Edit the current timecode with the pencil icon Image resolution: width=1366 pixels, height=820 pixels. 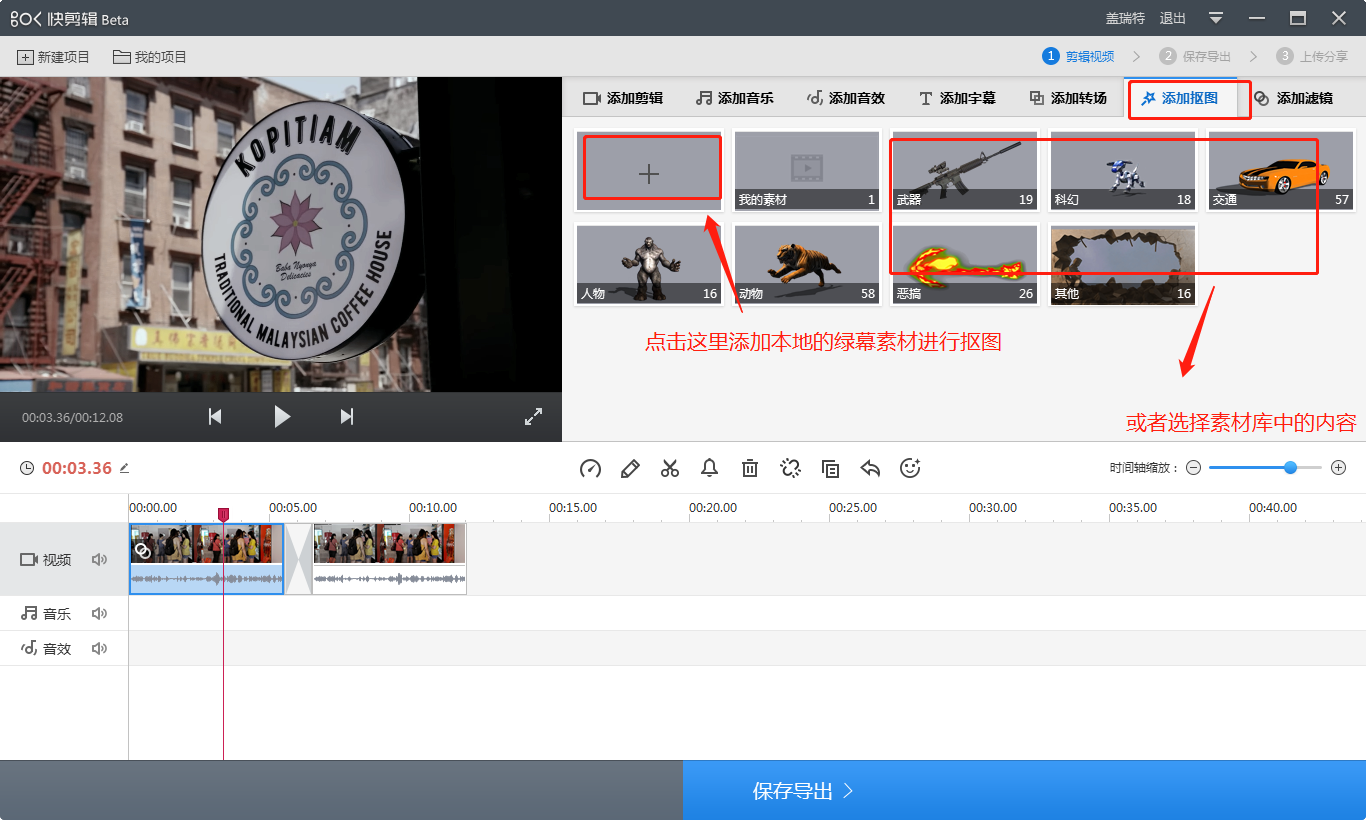tap(124, 468)
